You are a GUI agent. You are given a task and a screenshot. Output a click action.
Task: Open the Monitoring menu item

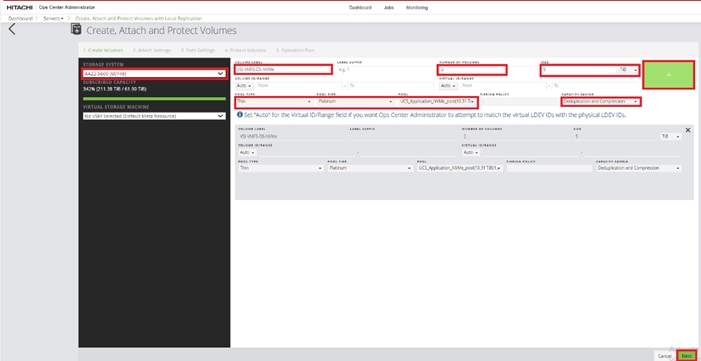click(417, 8)
